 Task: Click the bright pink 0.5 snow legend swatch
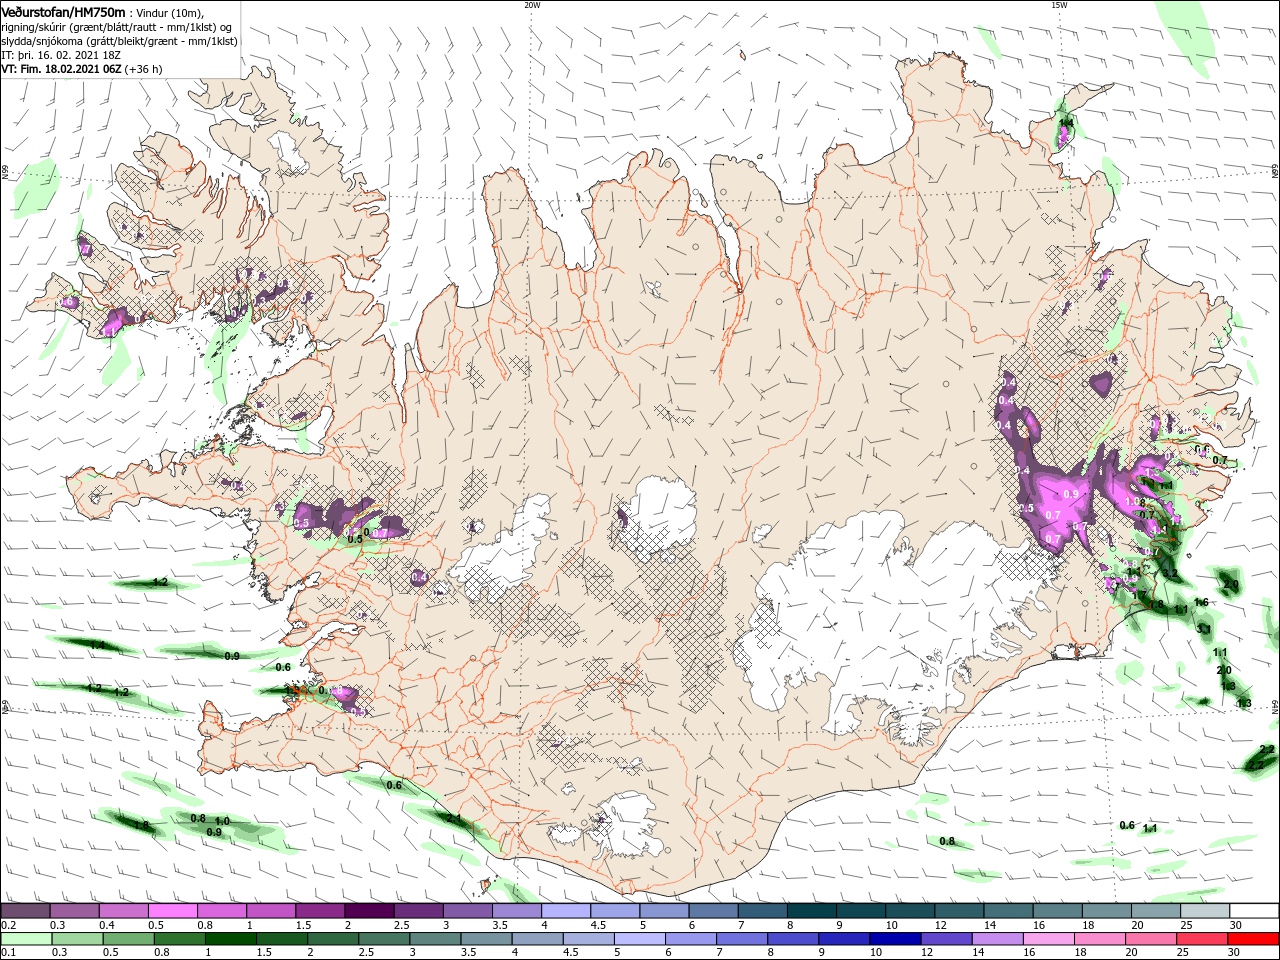point(172,911)
